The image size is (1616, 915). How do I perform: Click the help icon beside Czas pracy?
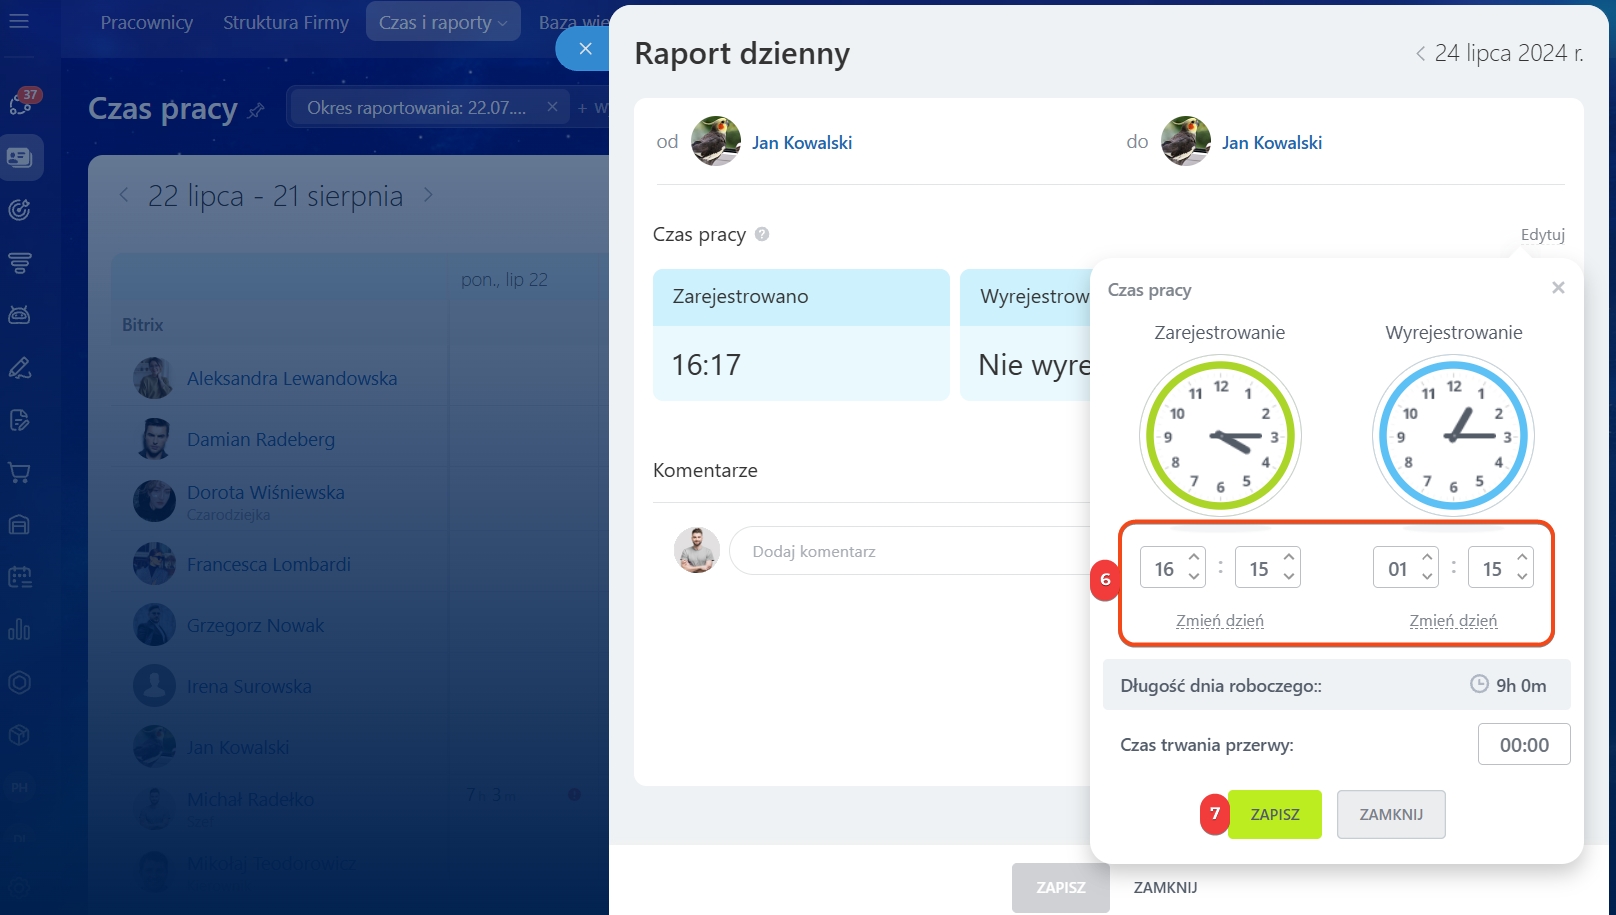(x=762, y=234)
